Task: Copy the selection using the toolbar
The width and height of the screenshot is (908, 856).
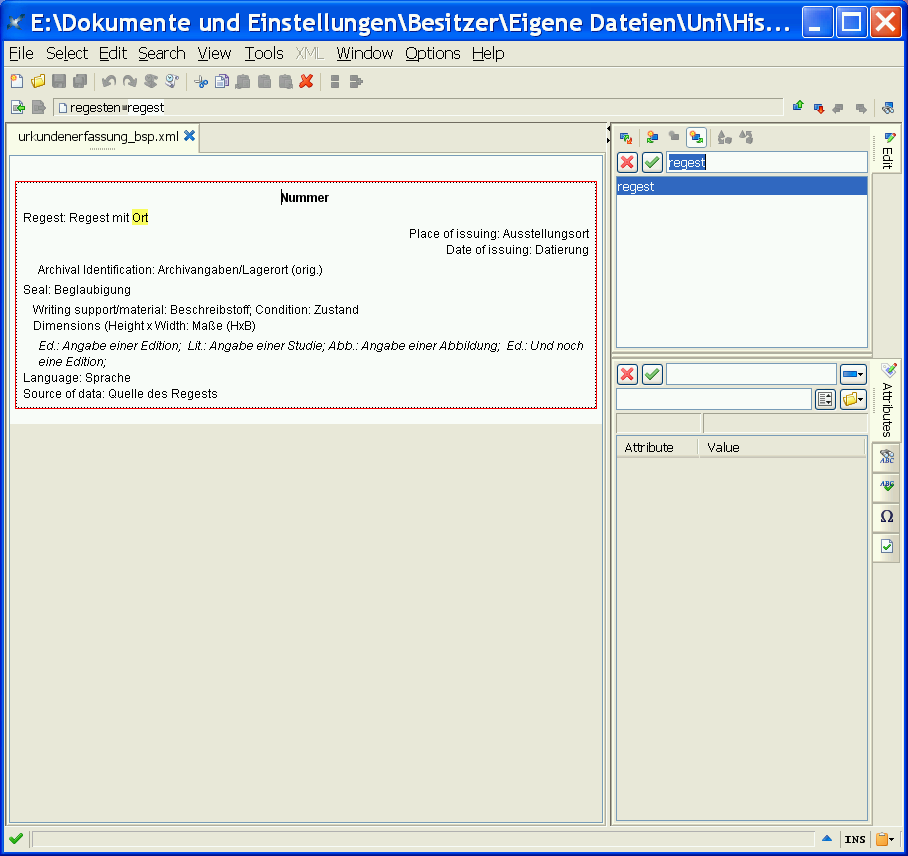Action: pyautogui.click(x=222, y=82)
